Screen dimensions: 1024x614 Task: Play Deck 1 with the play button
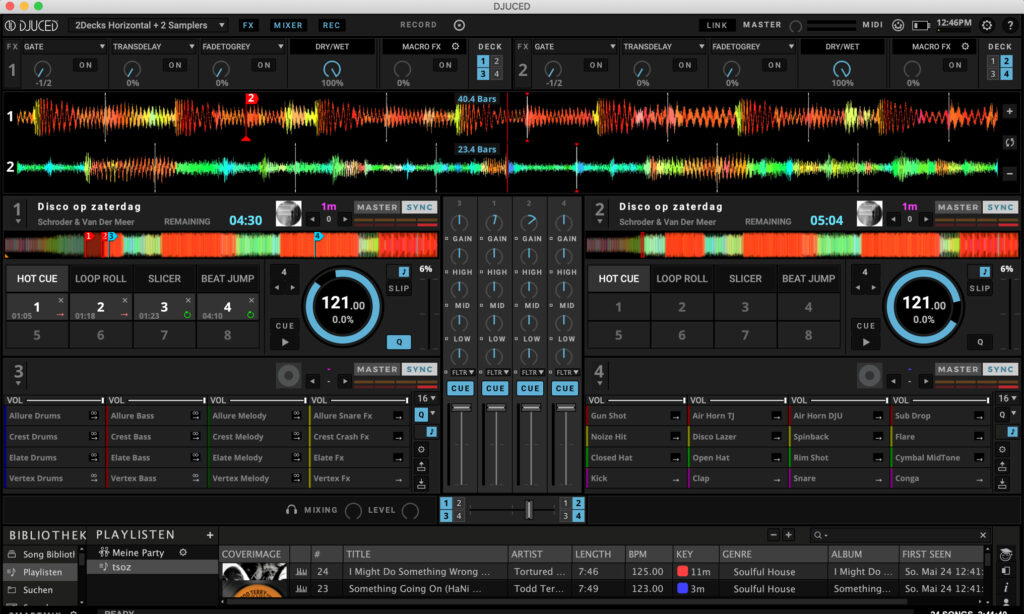tap(285, 342)
